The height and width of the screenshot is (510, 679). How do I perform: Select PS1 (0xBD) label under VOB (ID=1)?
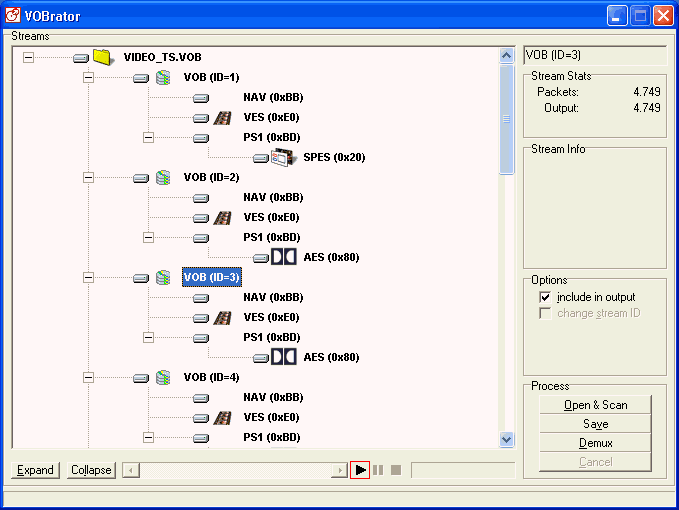pos(272,137)
